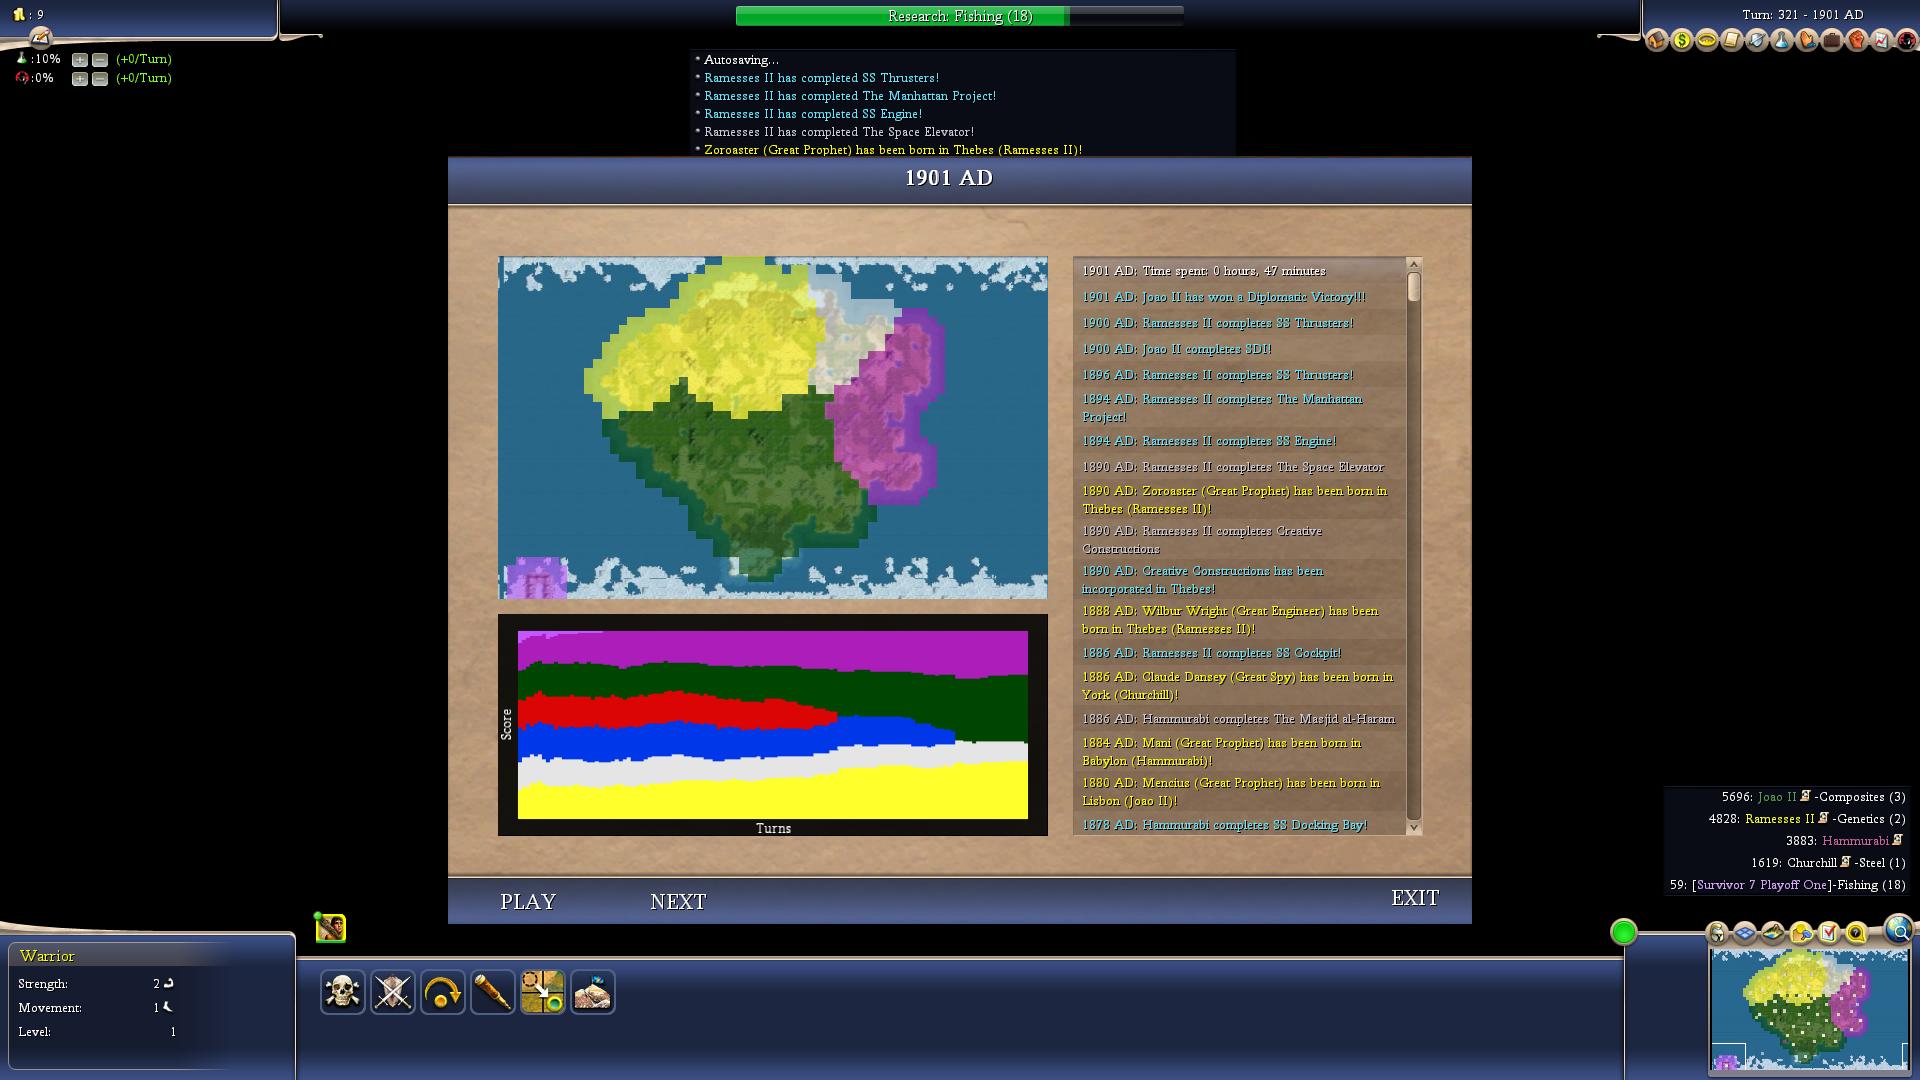Open the Domestic Advisor house icon
1920x1080 pixels.
(1657, 40)
